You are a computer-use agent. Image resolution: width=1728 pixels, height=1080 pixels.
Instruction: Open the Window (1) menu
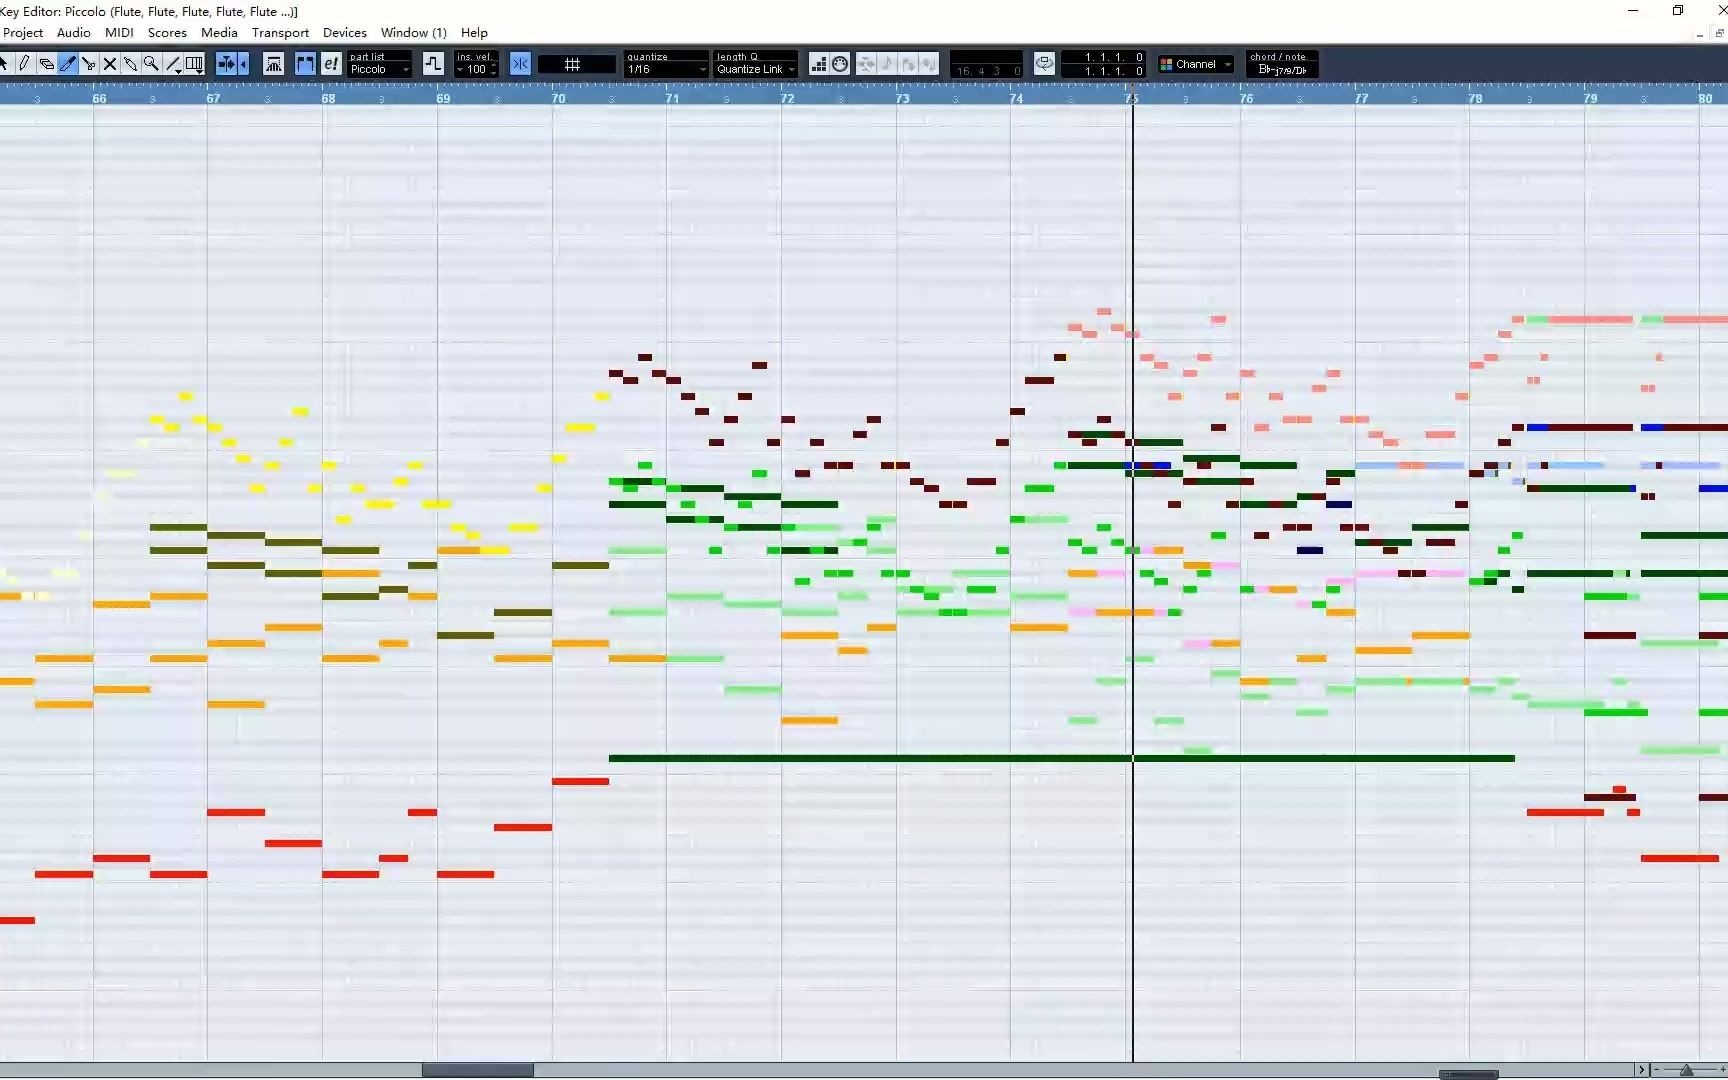[x=413, y=33]
